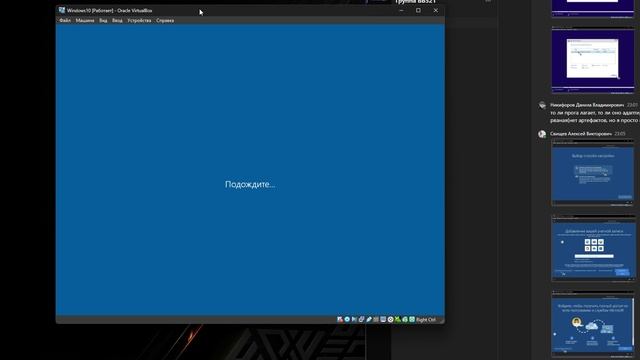Click sender name Свищев Алексей Викторович
This screenshot has width=640, height=360.
pyautogui.click(x=581, y=133)
